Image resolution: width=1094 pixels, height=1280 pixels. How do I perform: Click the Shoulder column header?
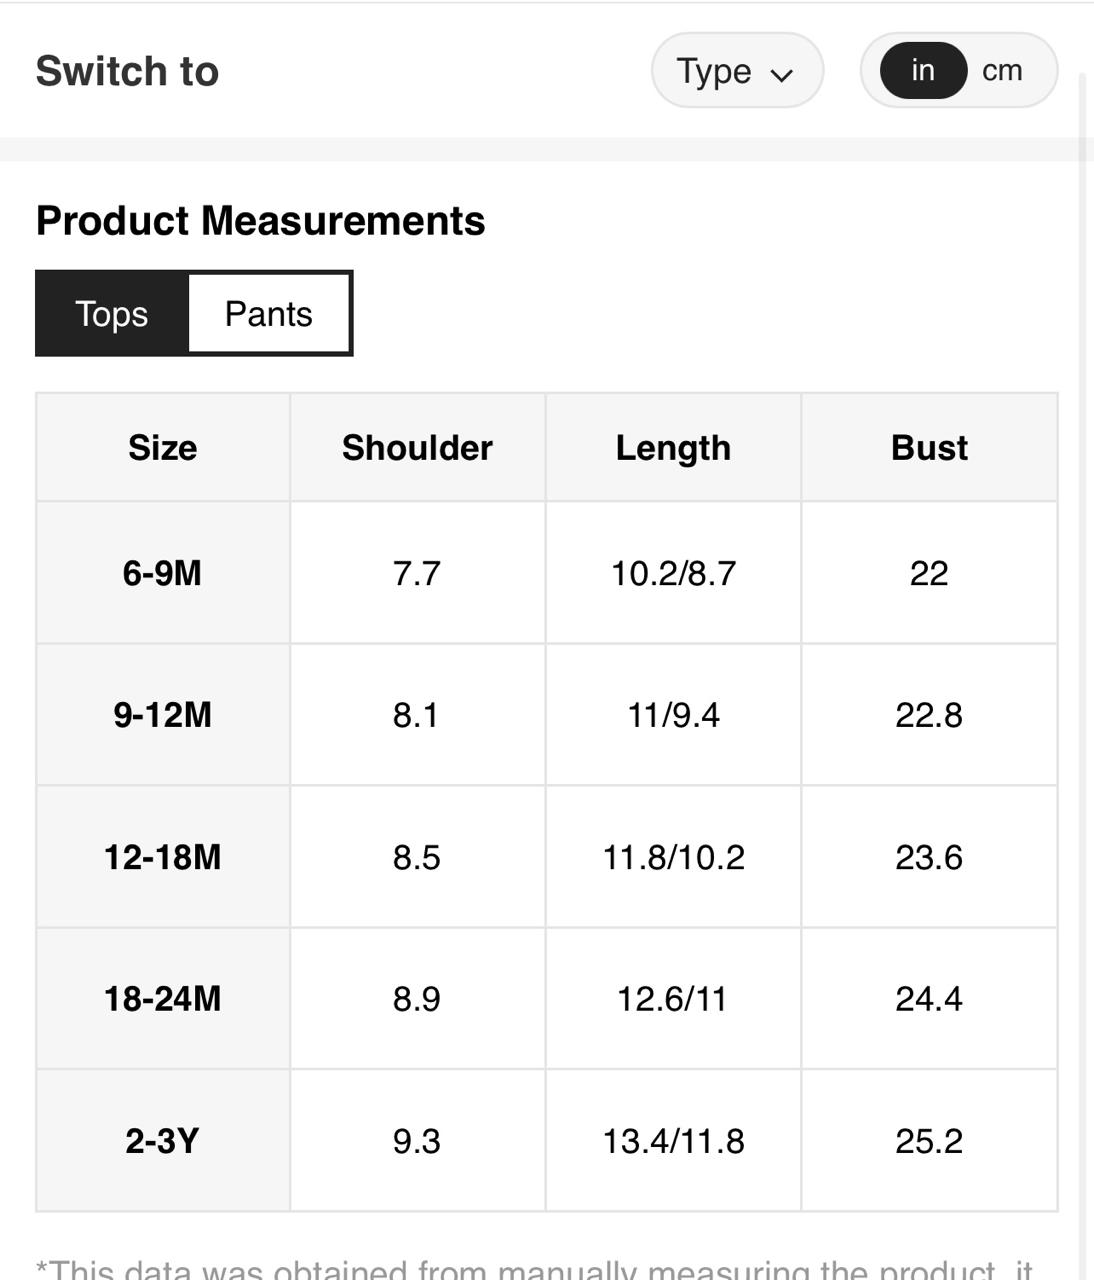click(417, 448)
